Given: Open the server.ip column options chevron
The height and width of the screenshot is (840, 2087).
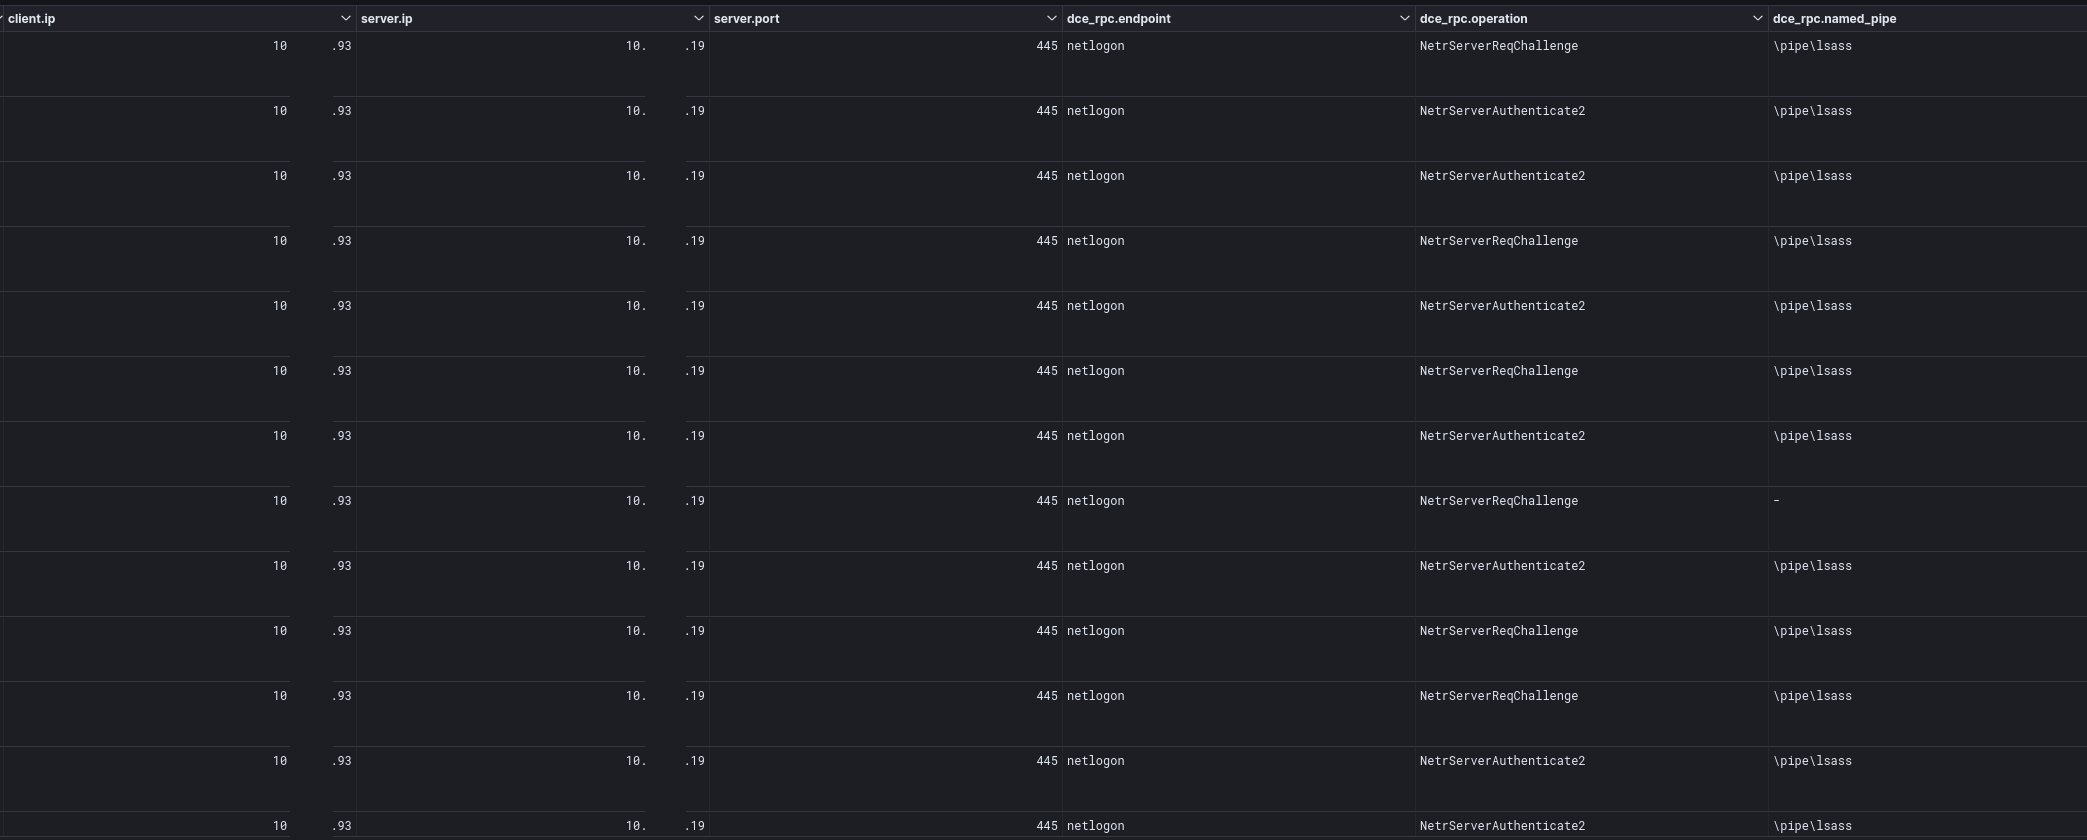Looking at the screenshot, I should click(698, 19).
